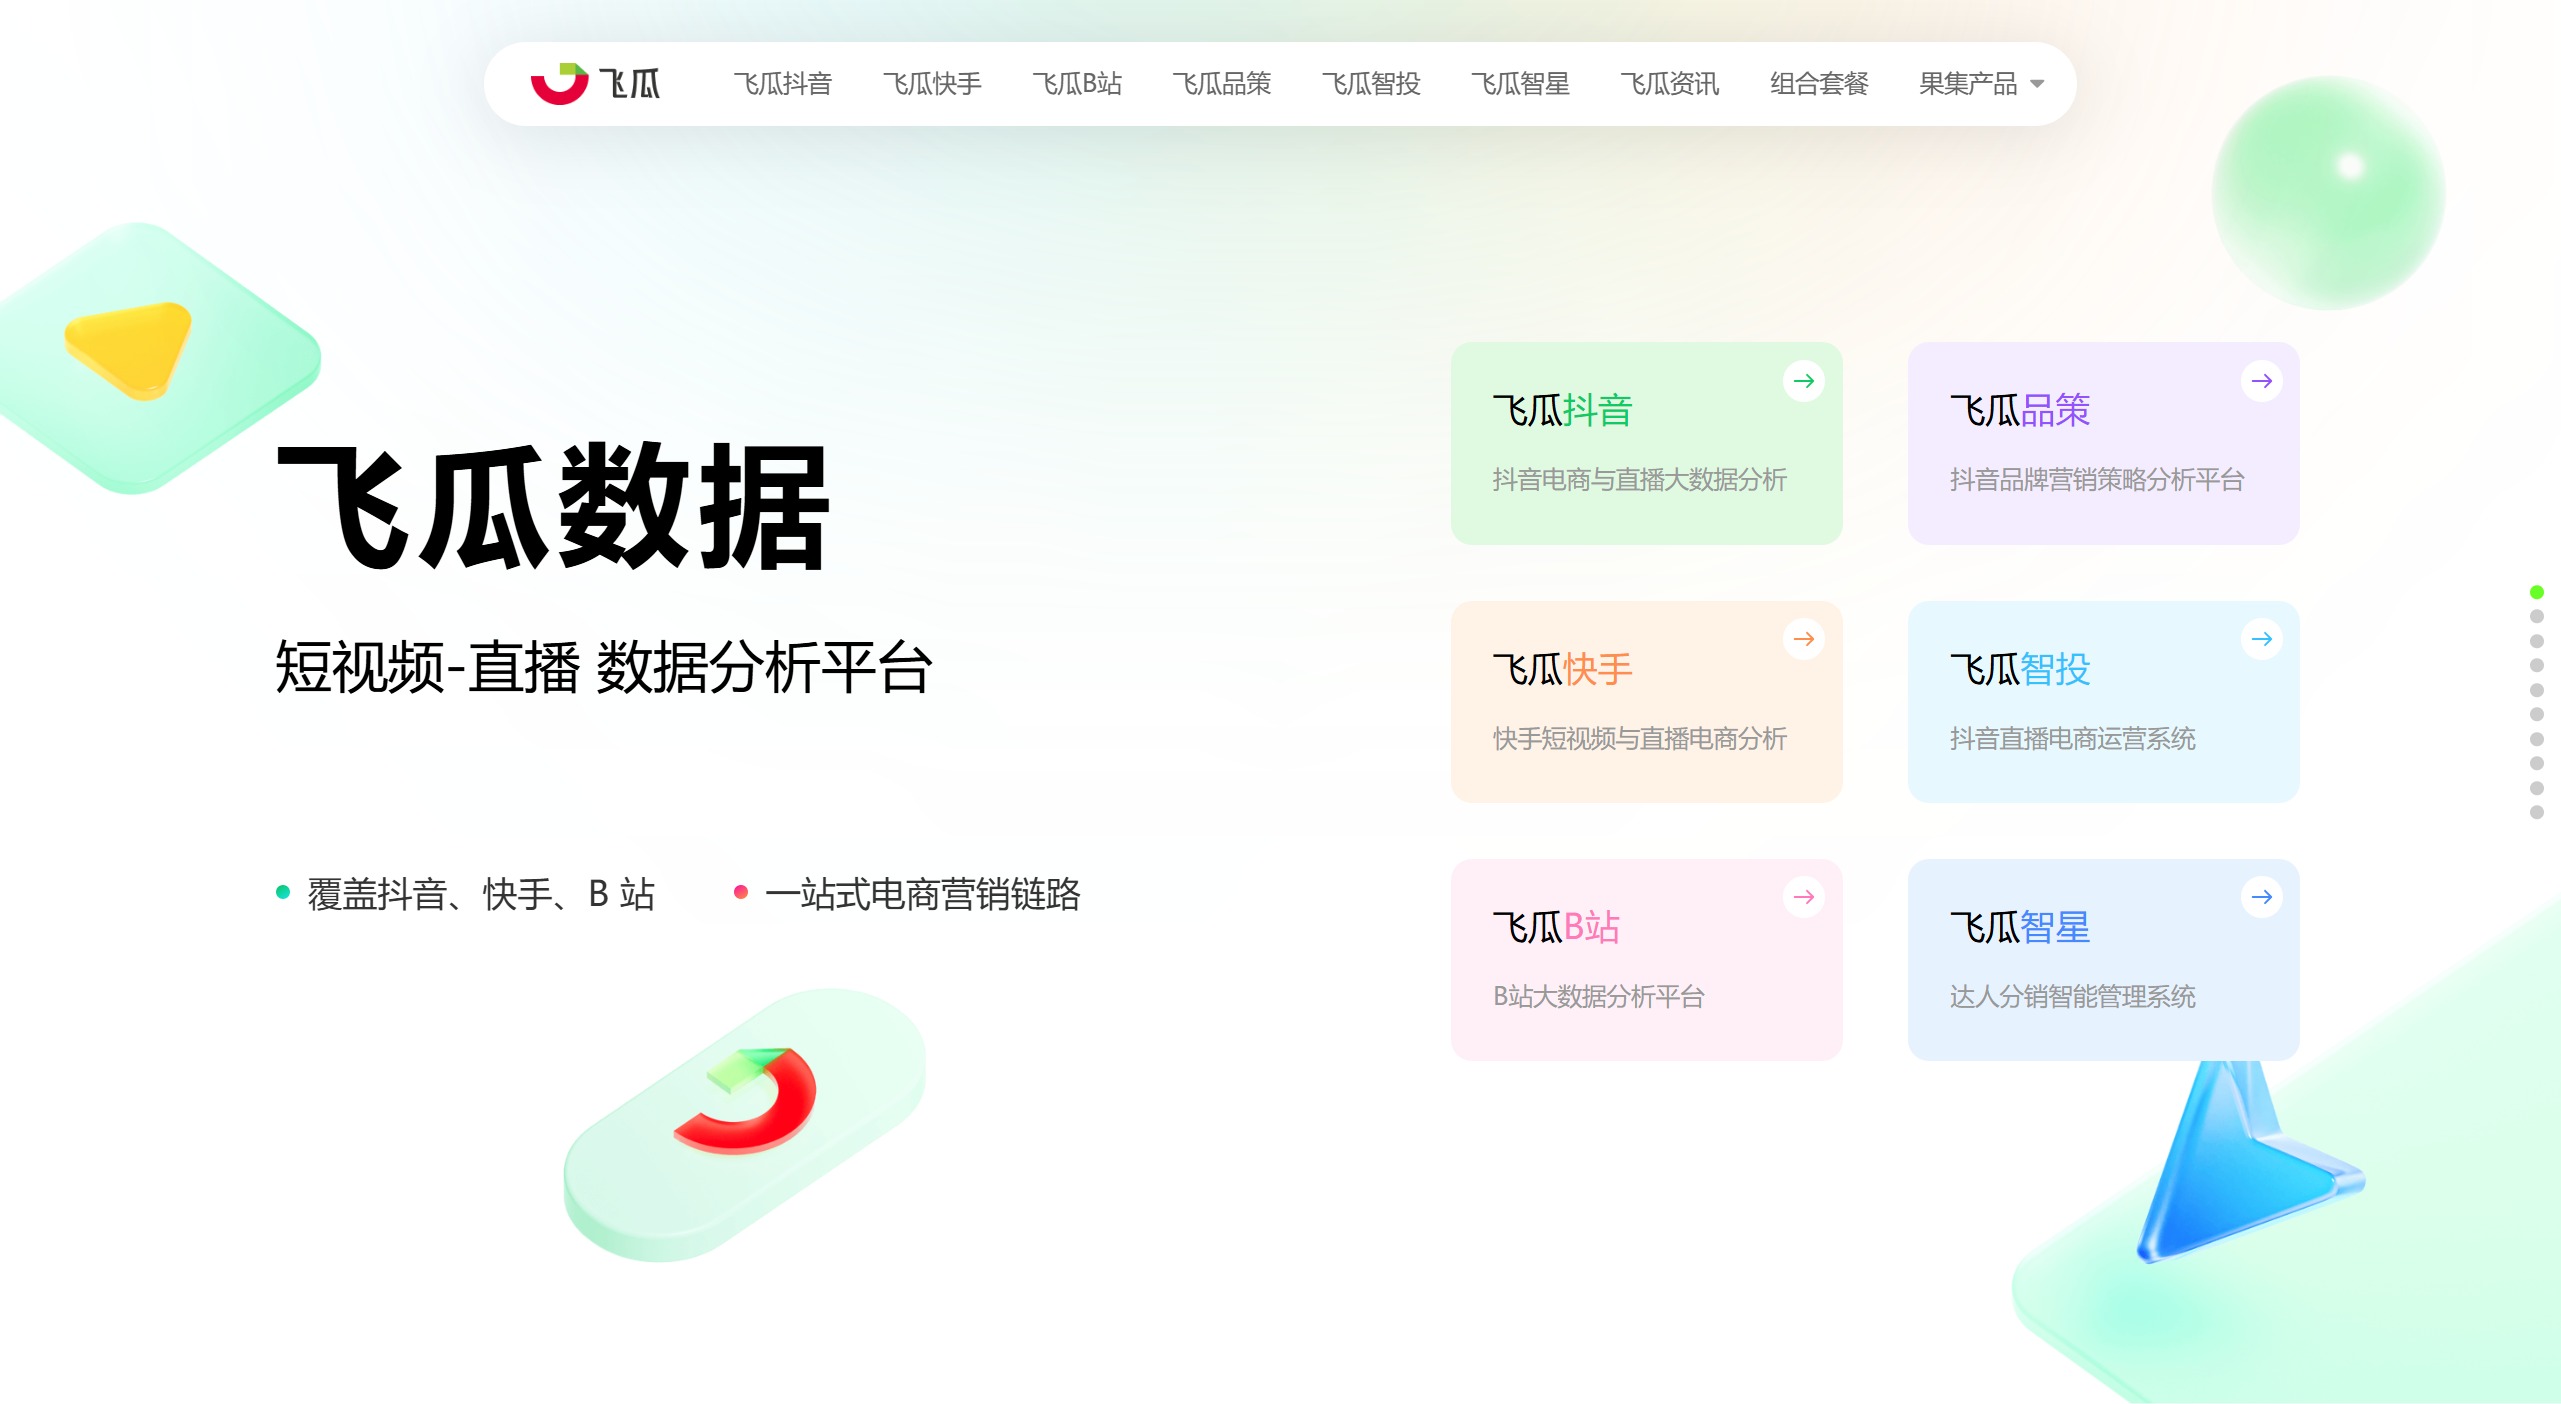Open 飞瓜抖音 from the navigation bar
The height and width of the screenshot is (1404, 2561).
pyautogui.click(x=783, y=83)
